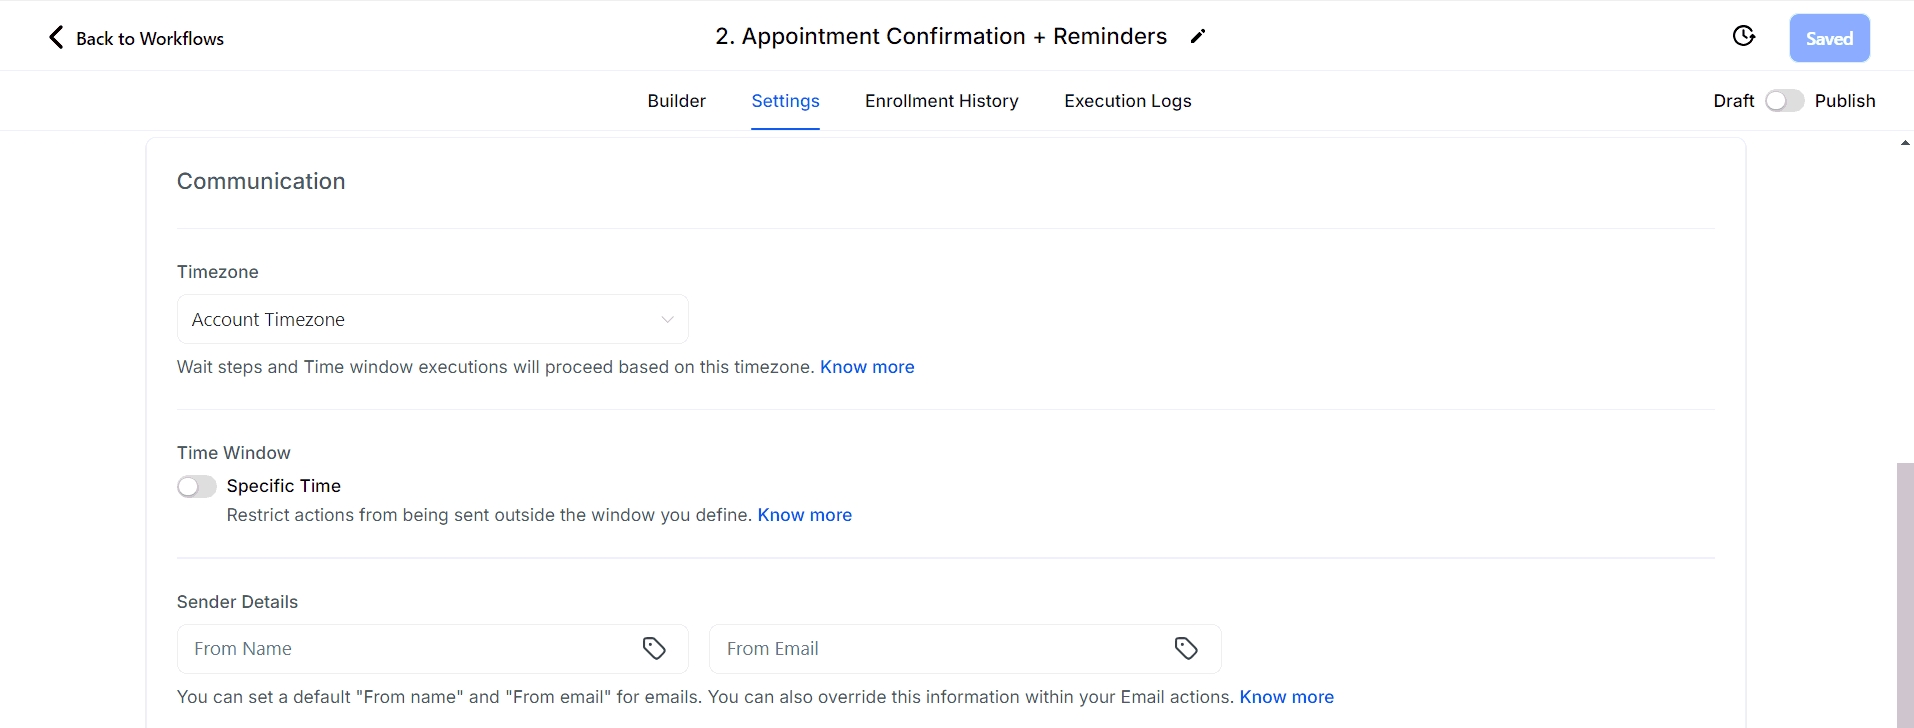Open the Enrollment History tab

[x=941, y=101]
